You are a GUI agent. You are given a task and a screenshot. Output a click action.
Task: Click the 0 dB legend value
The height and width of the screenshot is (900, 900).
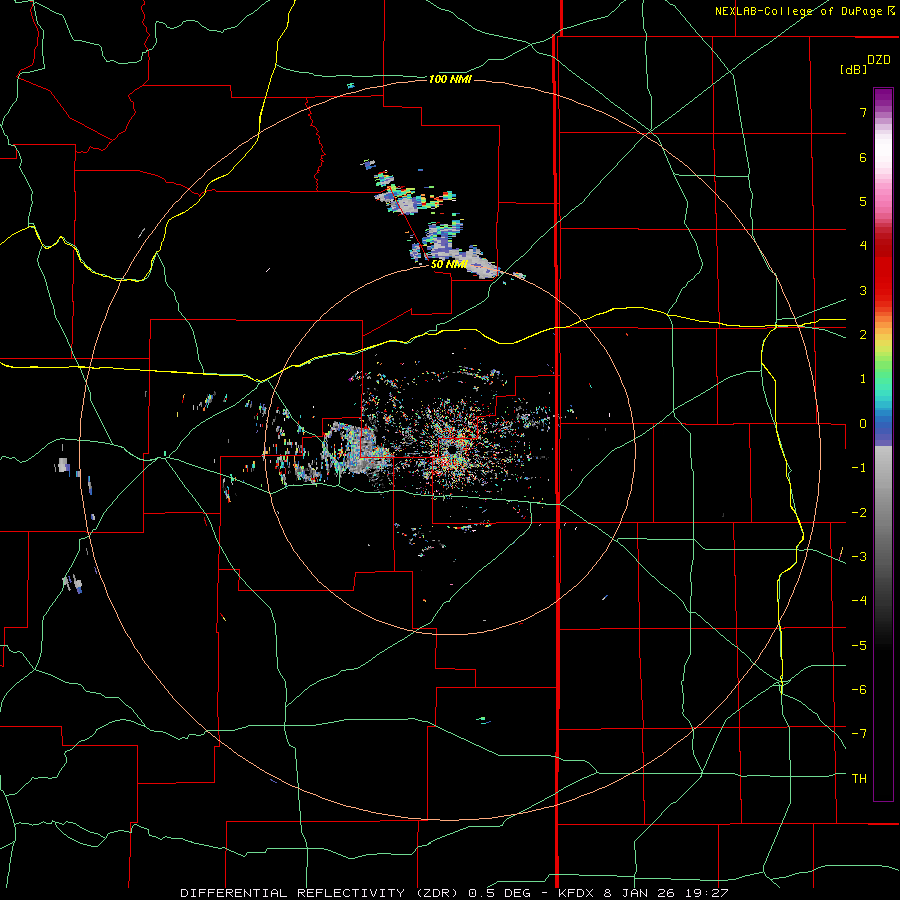[x=863, y=424]
